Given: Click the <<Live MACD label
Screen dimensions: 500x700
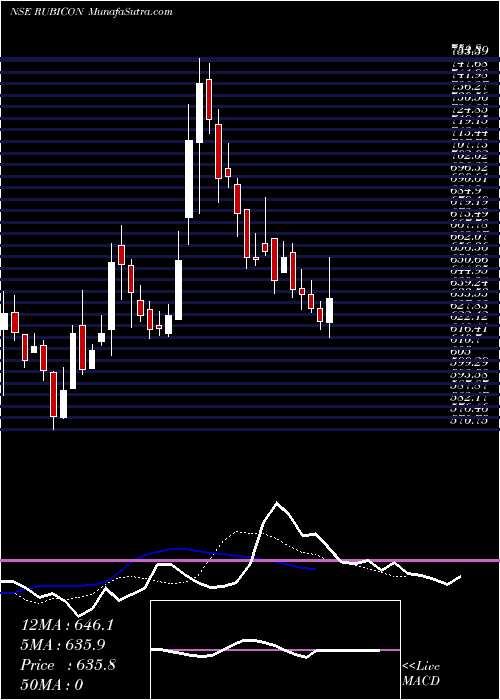Looking at the screenshot, I should pos(421,674).
